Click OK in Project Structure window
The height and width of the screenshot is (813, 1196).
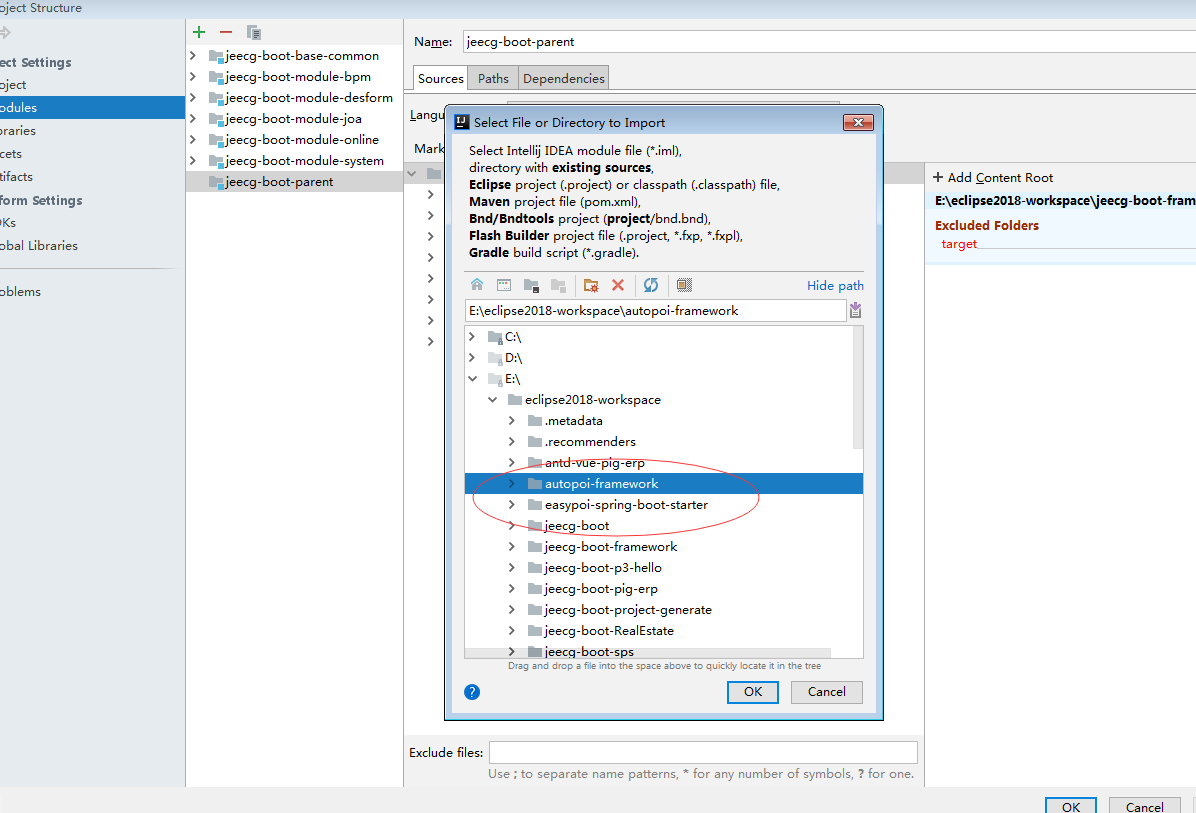[1071, 806]
